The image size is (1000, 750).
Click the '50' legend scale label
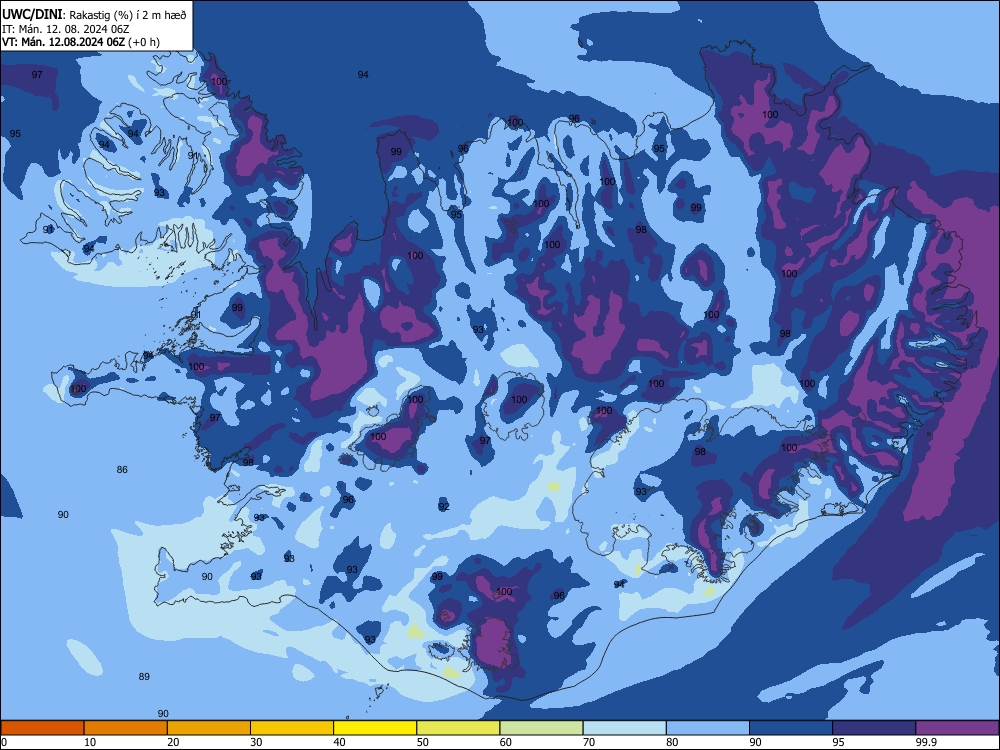pyautogui.click(x=423, y=742)
